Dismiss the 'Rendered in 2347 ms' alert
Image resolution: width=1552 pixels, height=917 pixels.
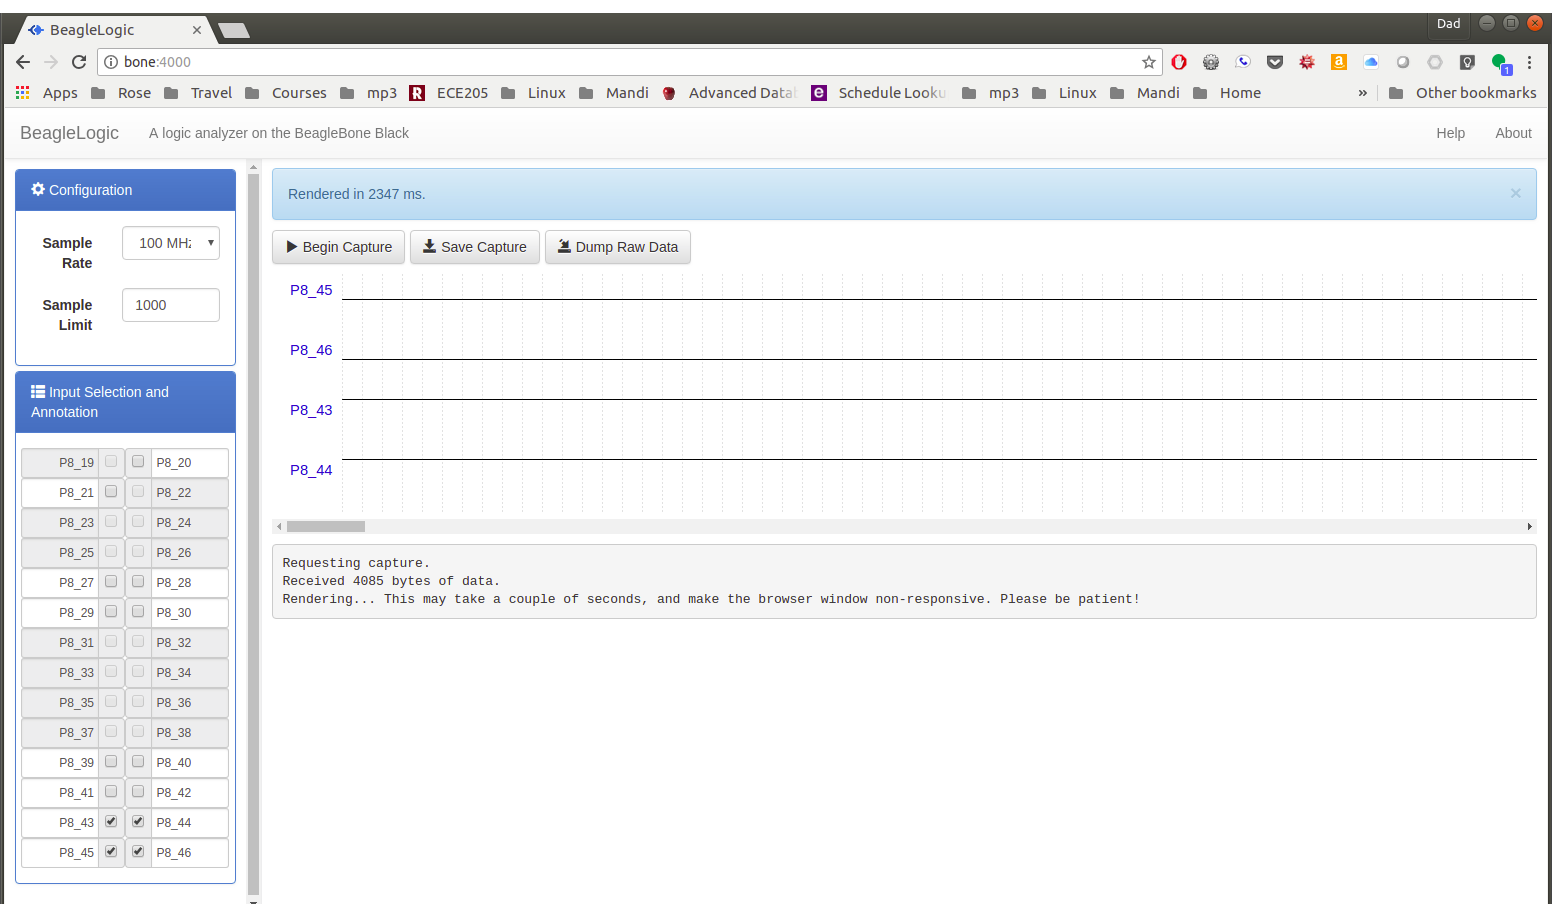pyautogui.click(x=1515, y=193)
